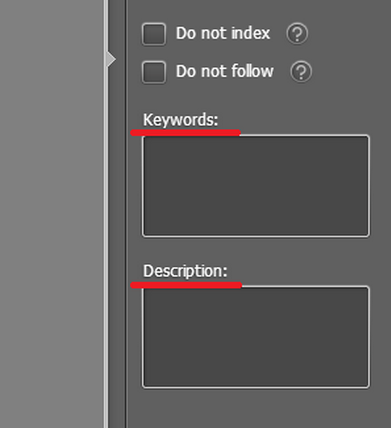Click the empty gray canvas area

(52, 214)
